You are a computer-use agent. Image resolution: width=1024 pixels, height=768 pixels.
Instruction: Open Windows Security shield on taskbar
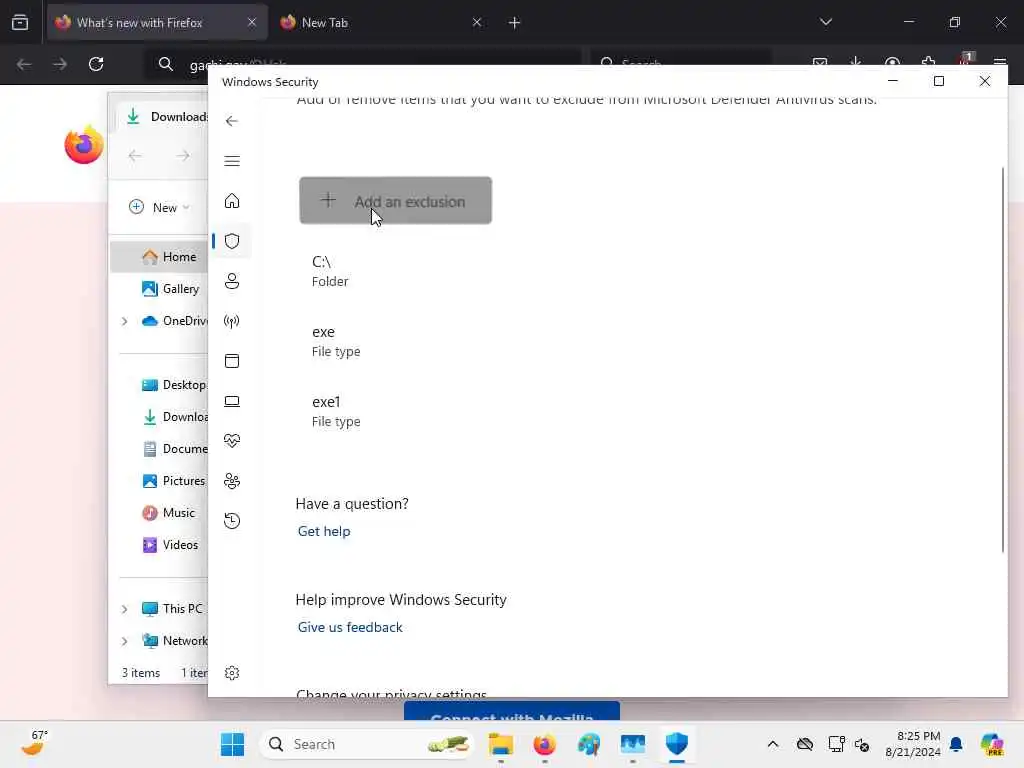677,744
